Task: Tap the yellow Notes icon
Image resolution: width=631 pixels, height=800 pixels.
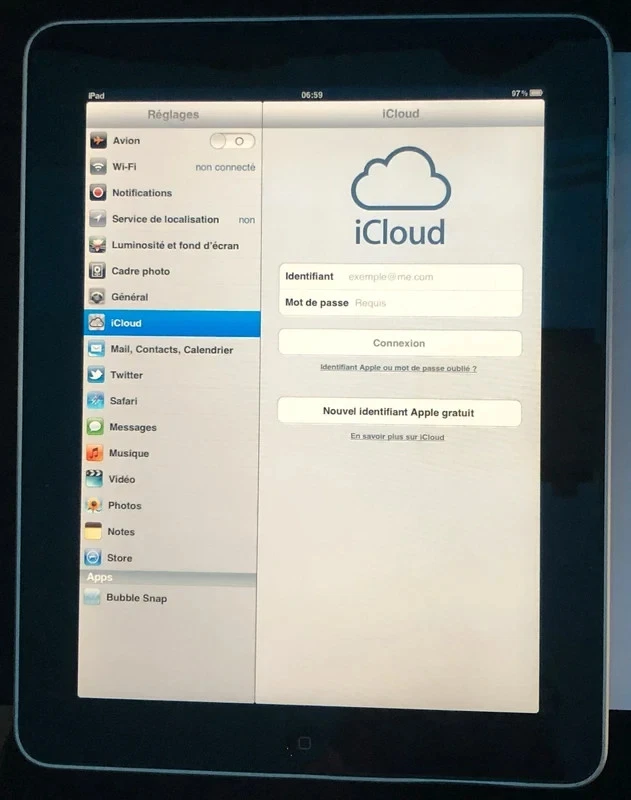Action: click(x=93, y=531)
